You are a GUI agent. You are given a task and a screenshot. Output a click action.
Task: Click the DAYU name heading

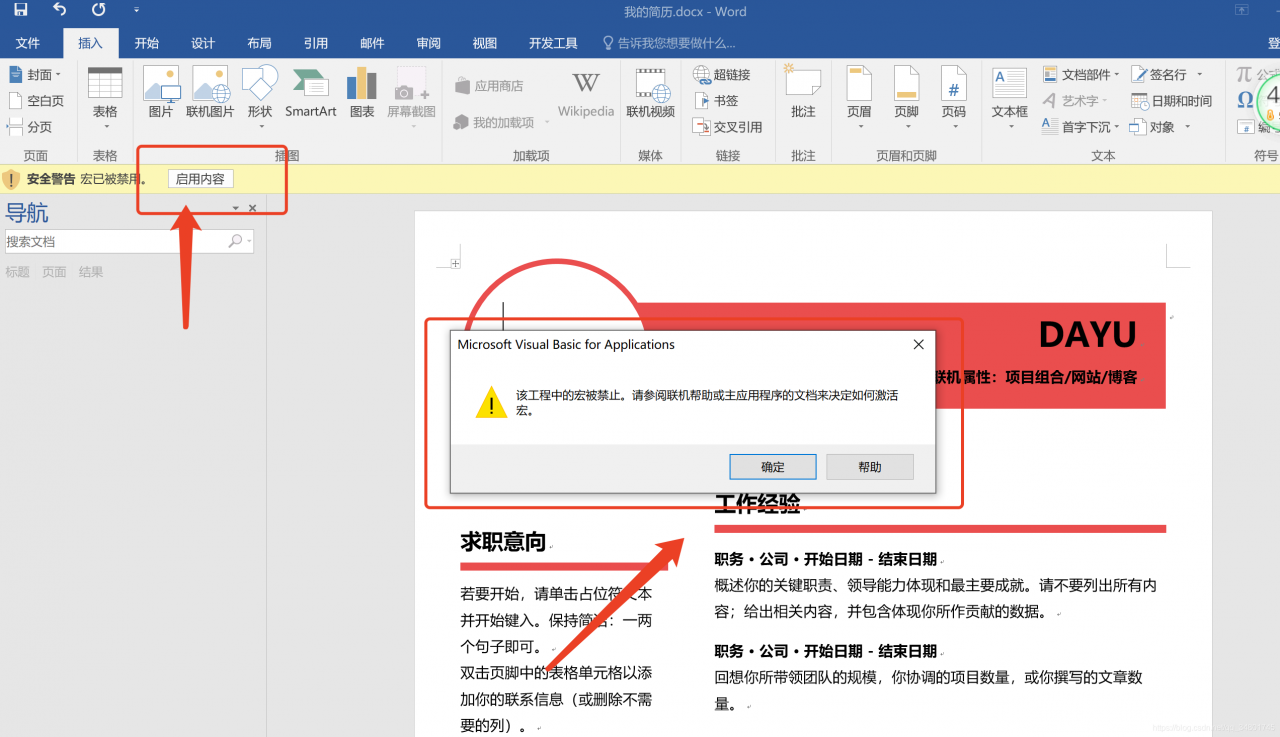(x=1087, y=335)
